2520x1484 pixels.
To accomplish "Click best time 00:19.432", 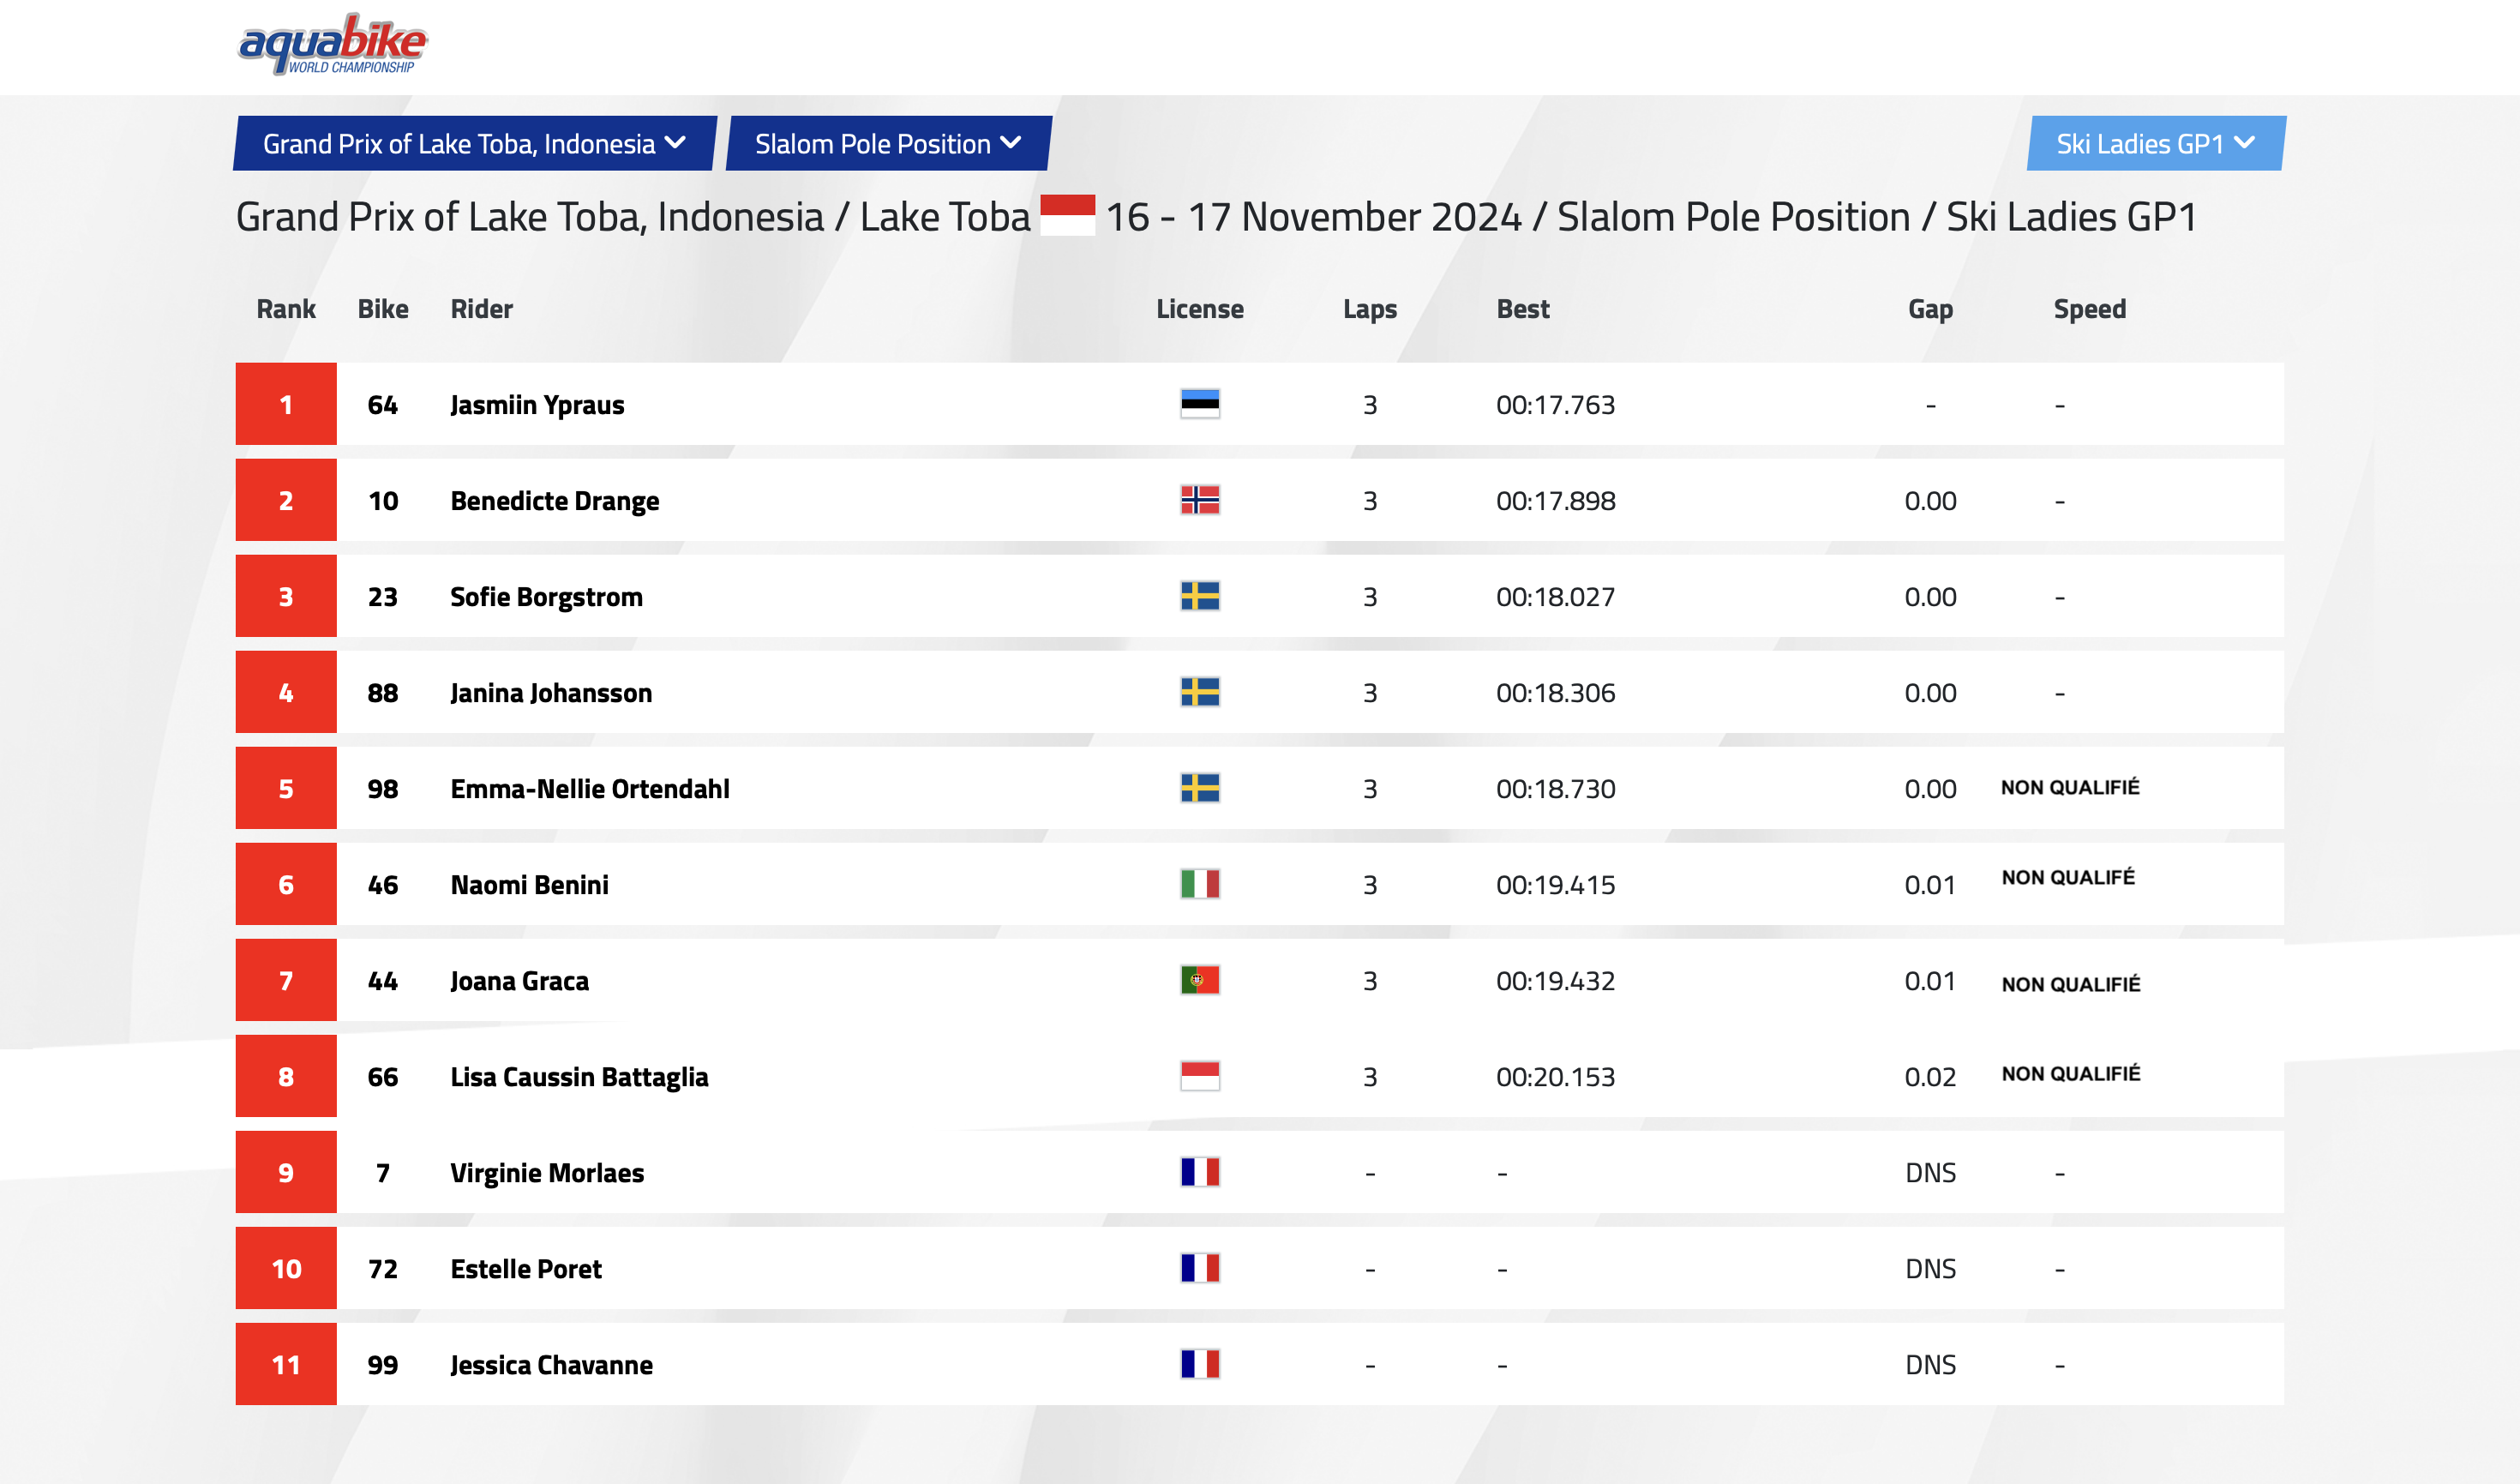I will [x=1556, y=981].
